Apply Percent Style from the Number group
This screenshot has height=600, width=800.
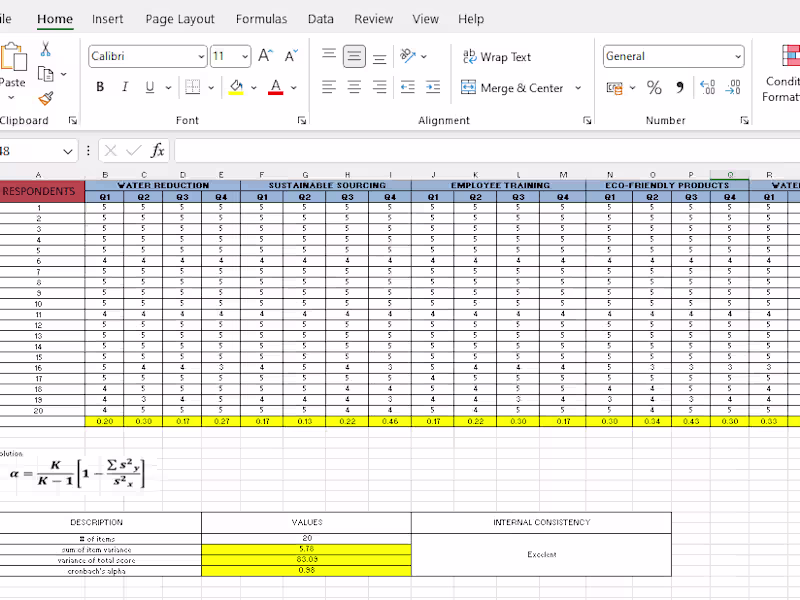(654, 88)
